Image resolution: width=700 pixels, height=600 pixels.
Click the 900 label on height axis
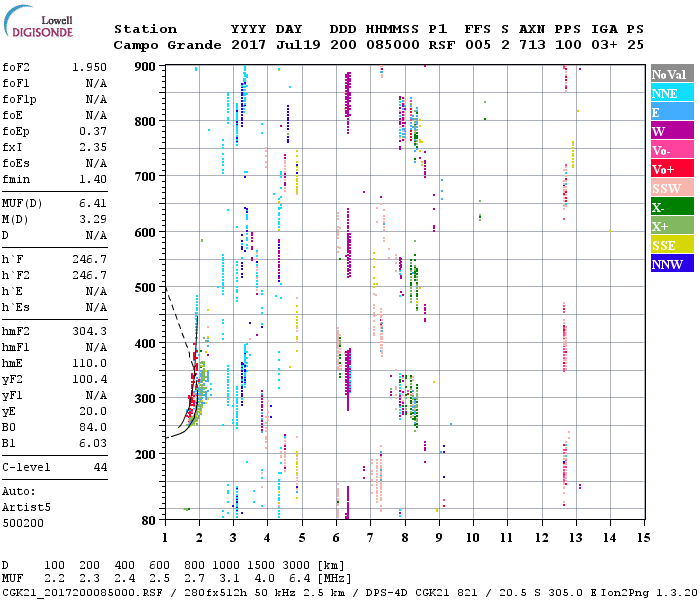pyautogui.click(x=146, y=66)
